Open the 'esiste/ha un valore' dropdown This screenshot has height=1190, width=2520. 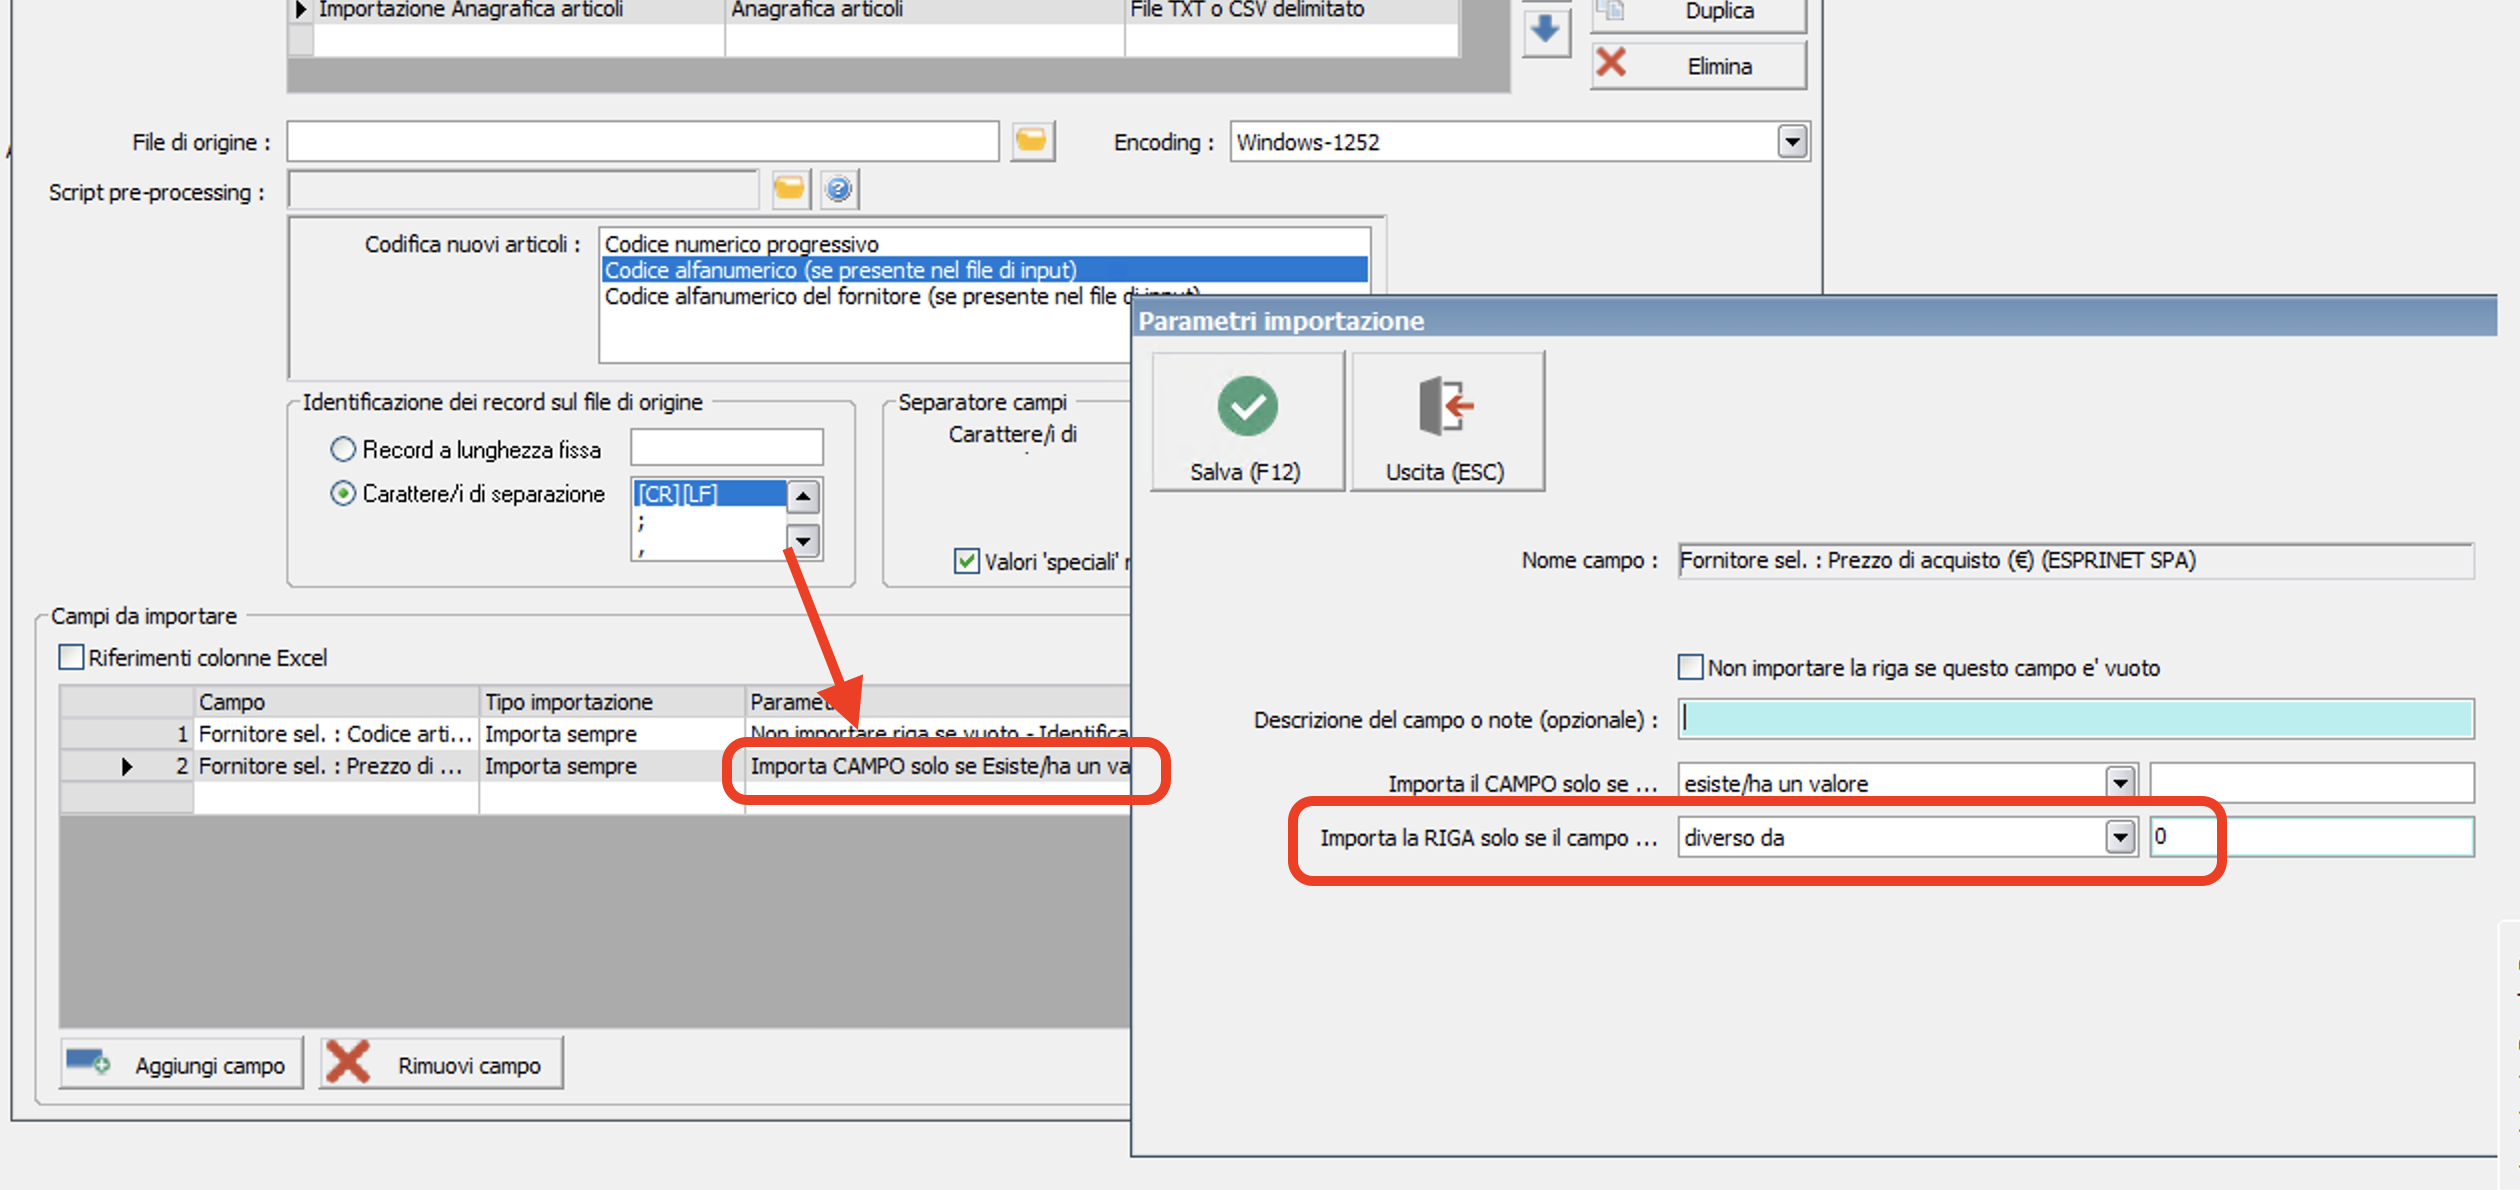point(2120,783)
